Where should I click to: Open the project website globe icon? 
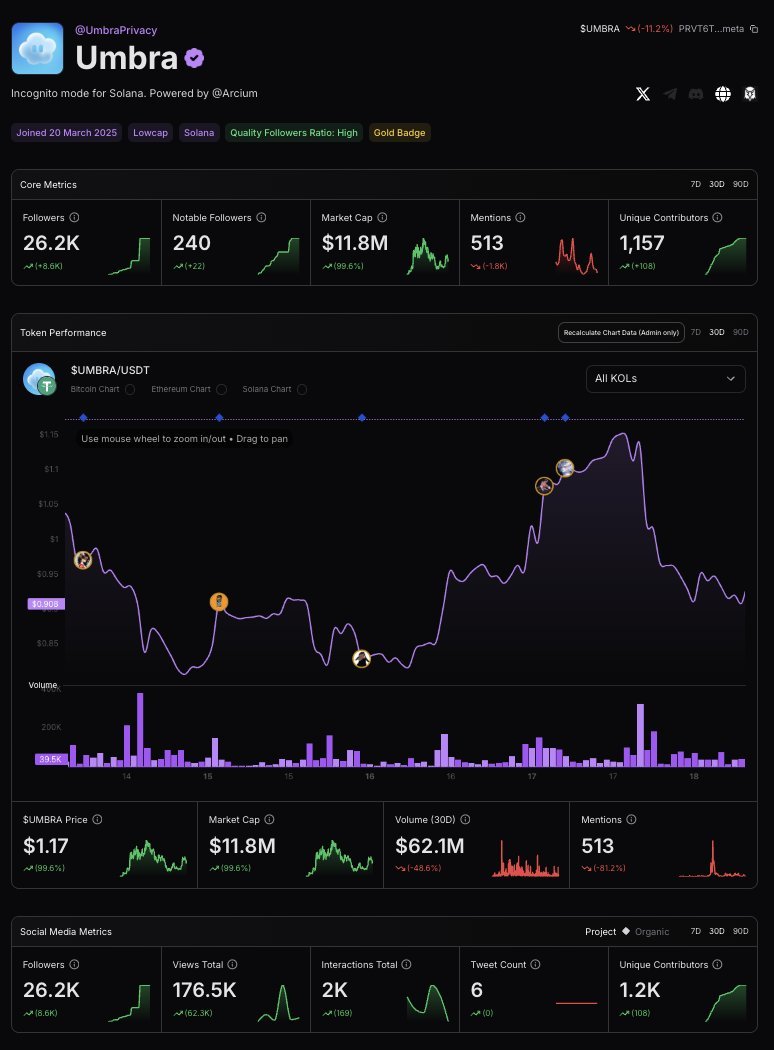(x=723, y=94)
